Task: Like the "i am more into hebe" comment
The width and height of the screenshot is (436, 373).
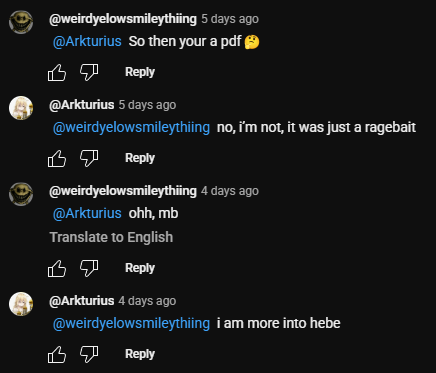Action: 57,354
